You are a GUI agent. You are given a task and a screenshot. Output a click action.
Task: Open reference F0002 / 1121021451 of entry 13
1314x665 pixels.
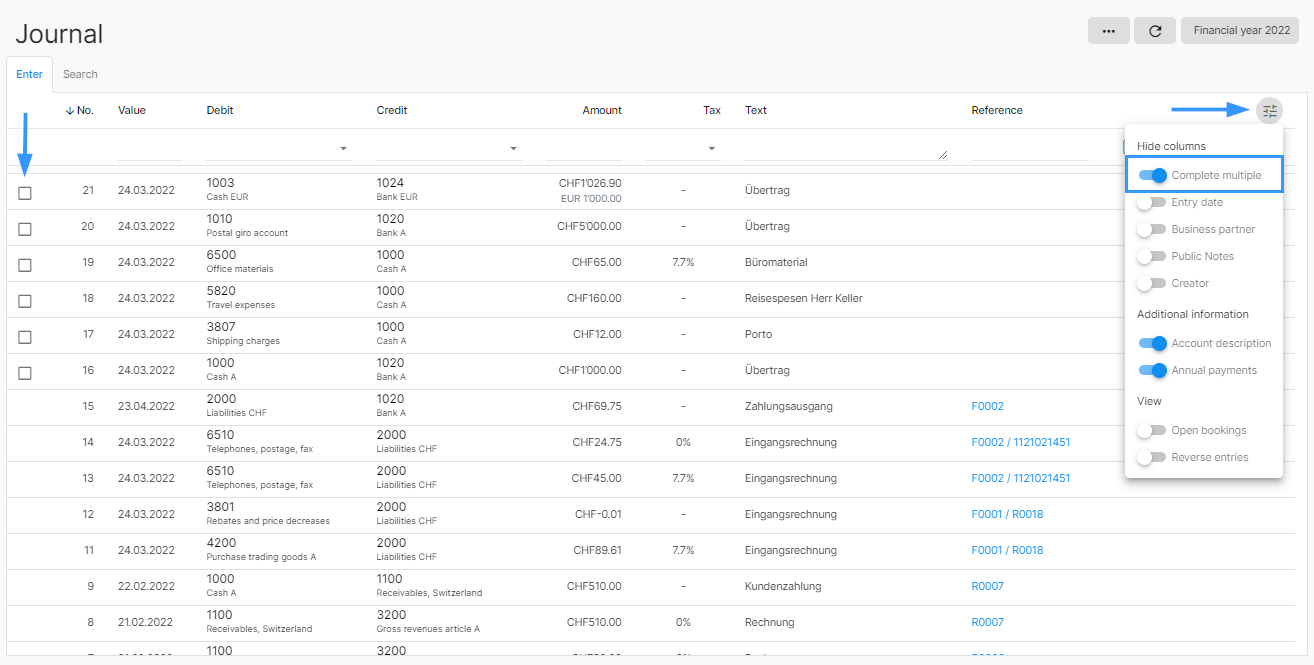click(x=1021, y=478)
